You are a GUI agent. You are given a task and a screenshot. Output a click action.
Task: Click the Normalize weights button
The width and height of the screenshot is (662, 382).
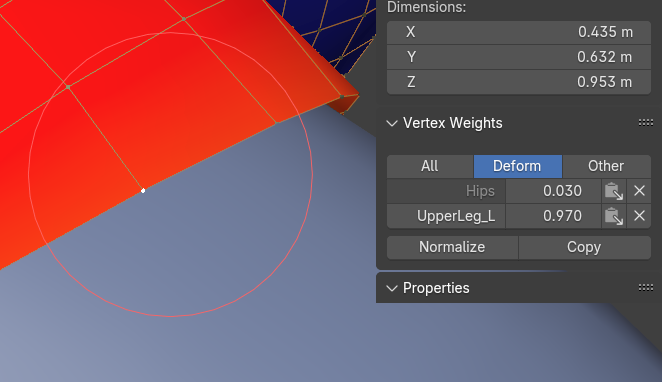tap(452, 247)
